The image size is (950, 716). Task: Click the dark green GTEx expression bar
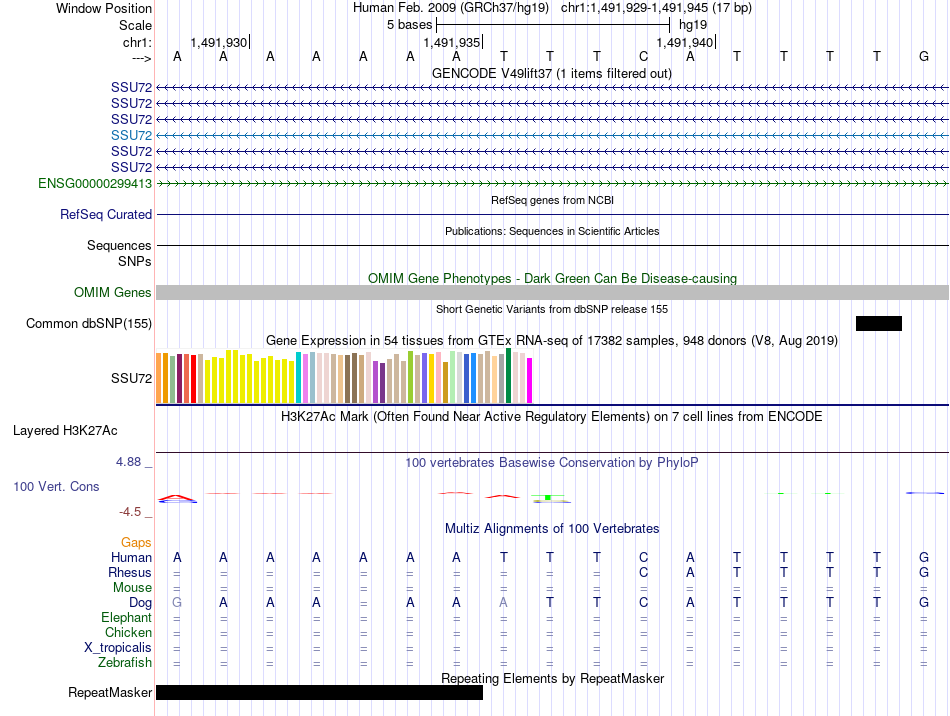click(x=509, y=376)
